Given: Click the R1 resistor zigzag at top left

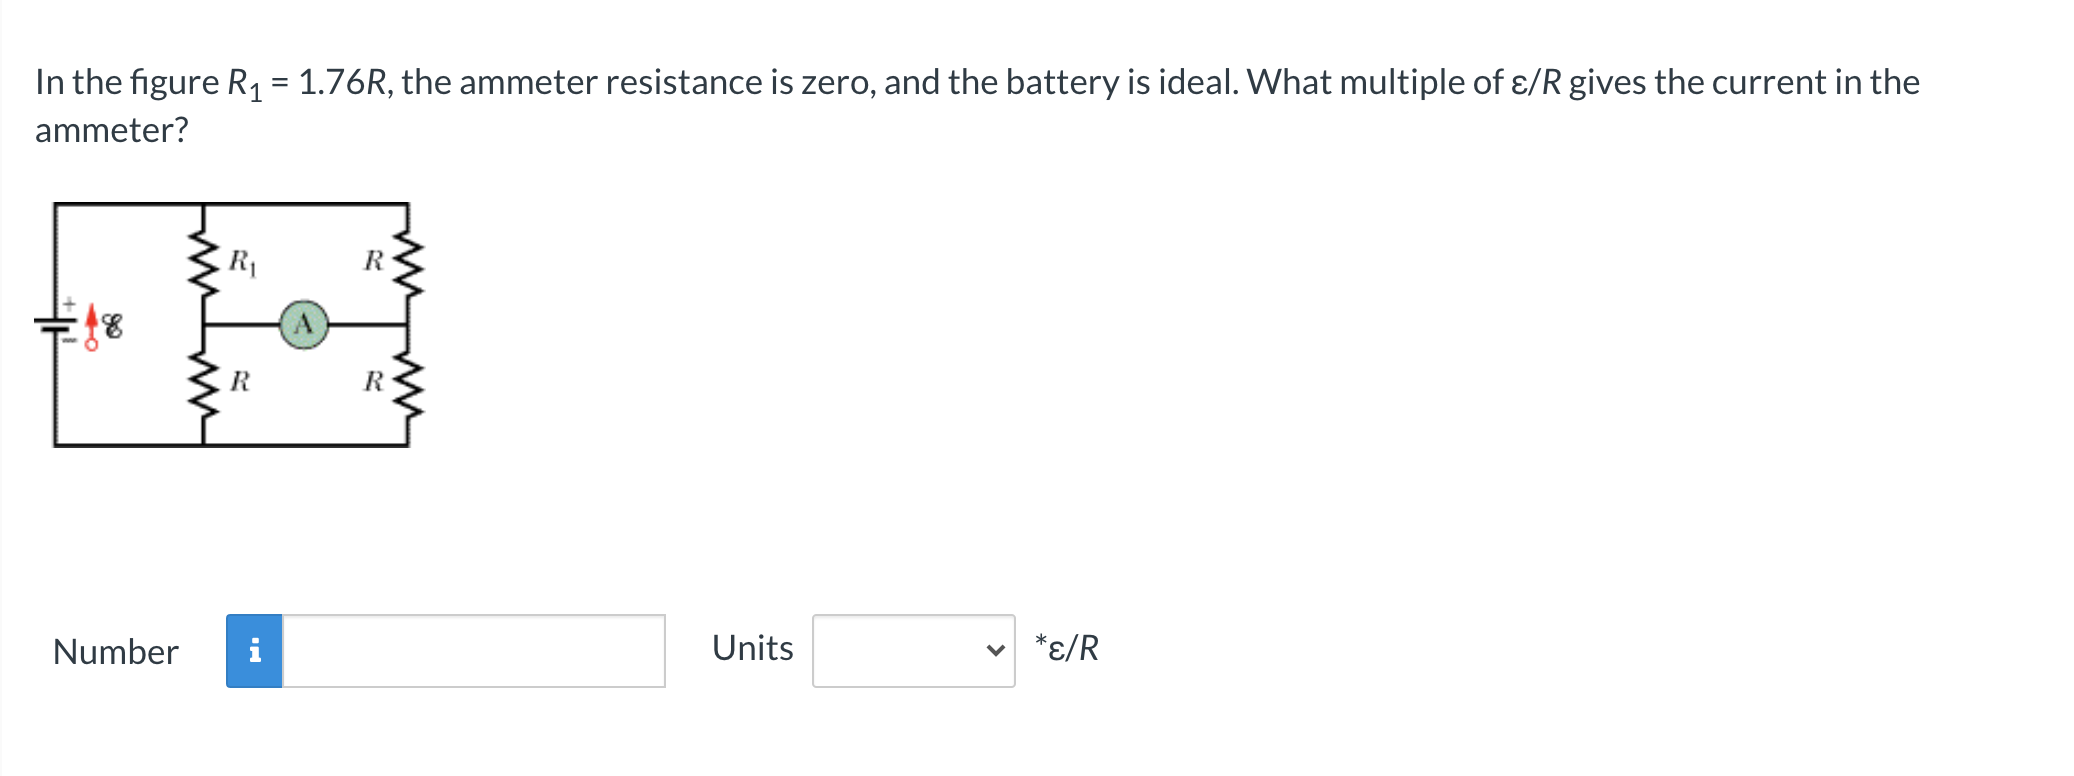Looking at the screenshot, I should click(x=205, y=265).
